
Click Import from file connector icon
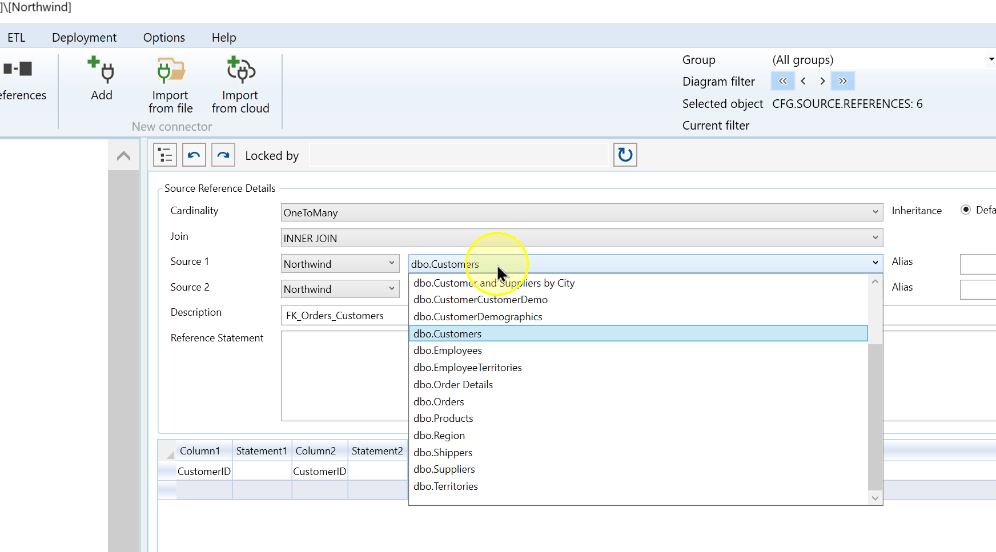click(x=170, y=71)
